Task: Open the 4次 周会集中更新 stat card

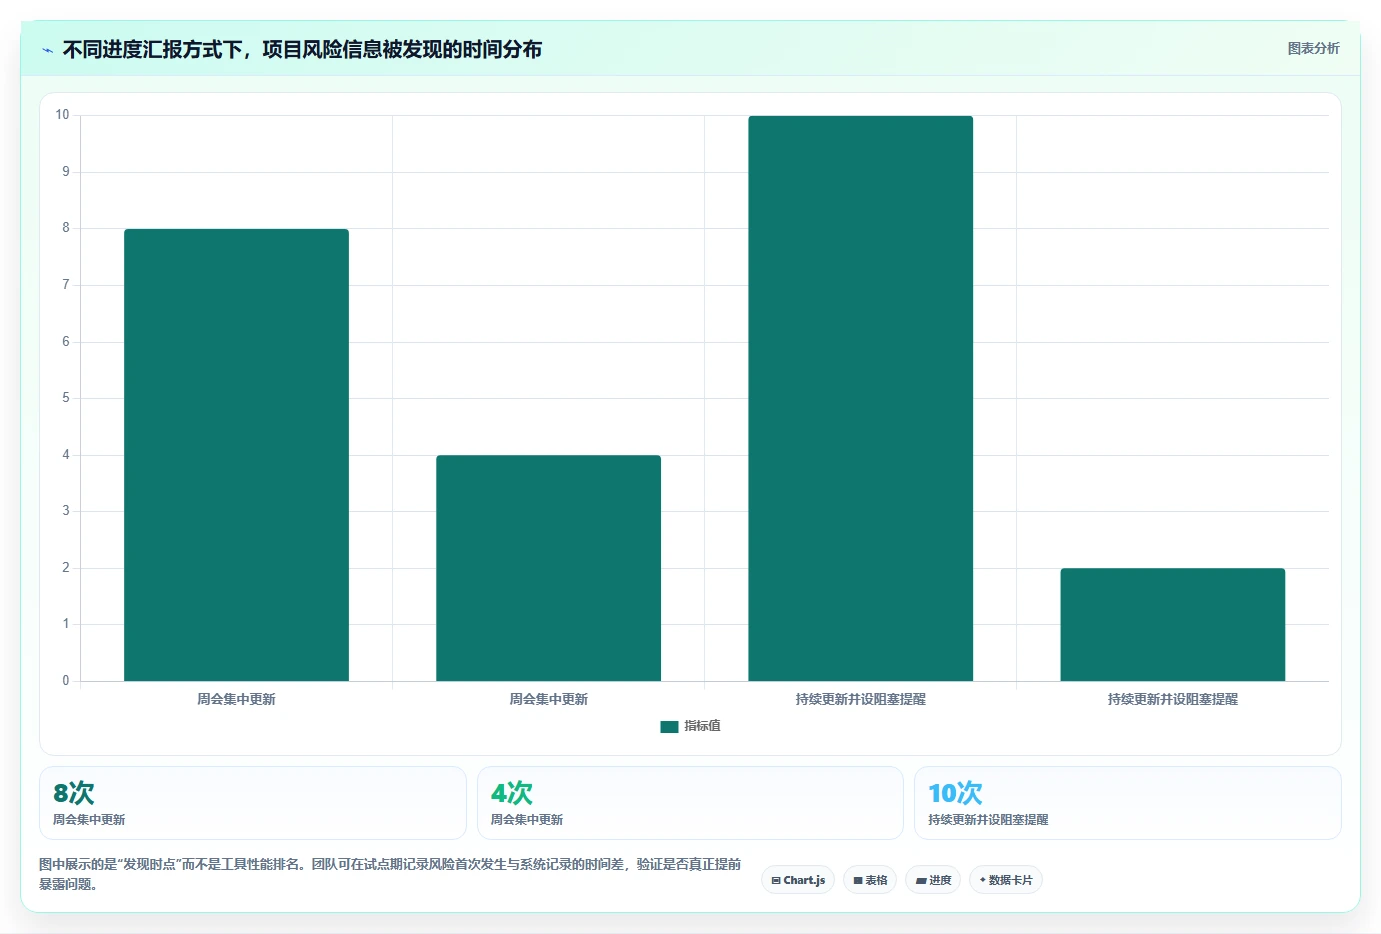Action: pos(690,803)
